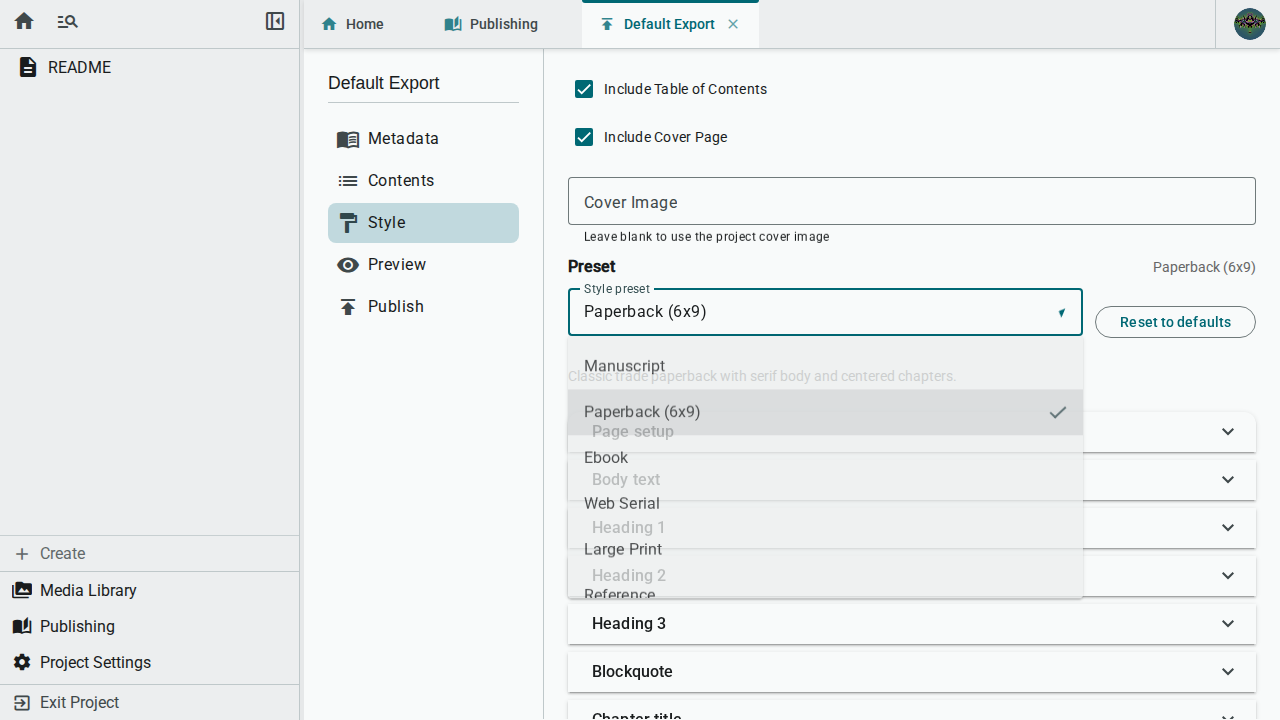This screenshot has width=1280, height=720.
Task: Click the sidebar Publishing book icon
Action: (x=22, y=626)
